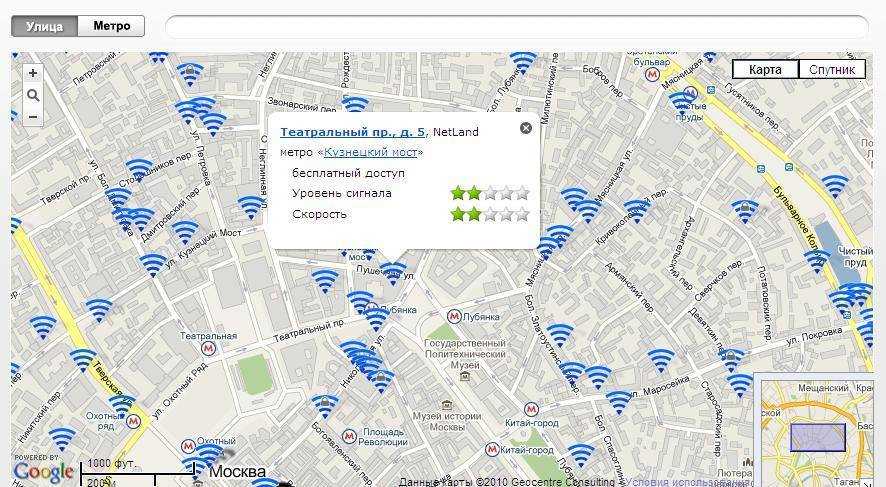Click the Лубянка metro station marker
Screen dimensions: 886x487
(454, 316)
